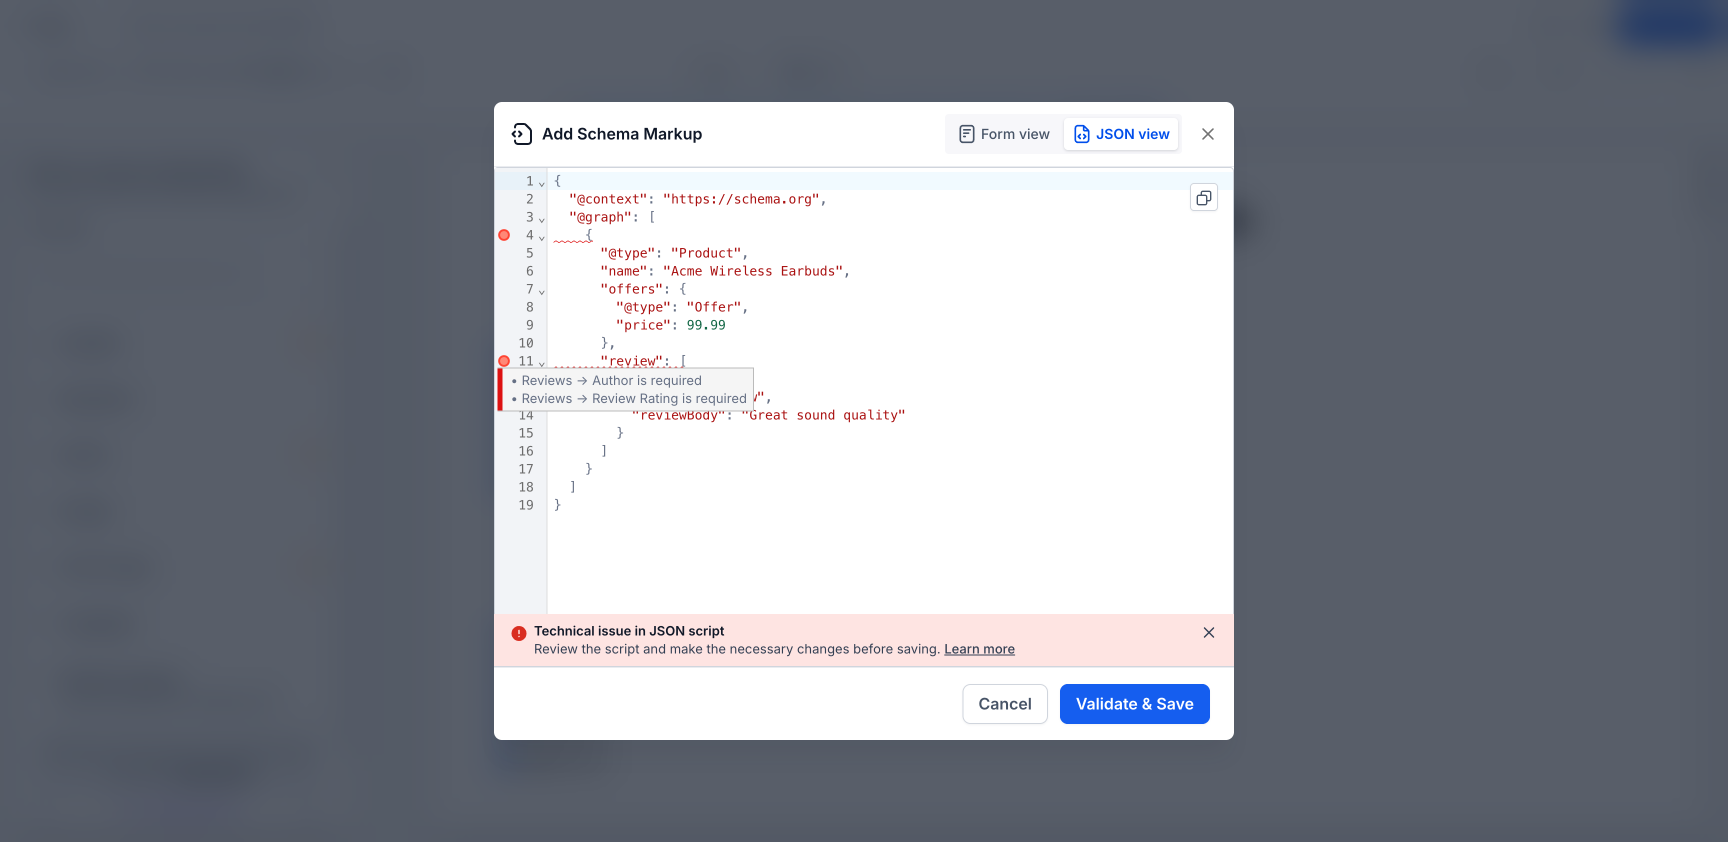The height and width of the screenshot is (842, 1728).
Task: Click the "@context" key on line 2
Action: (608, 199)
